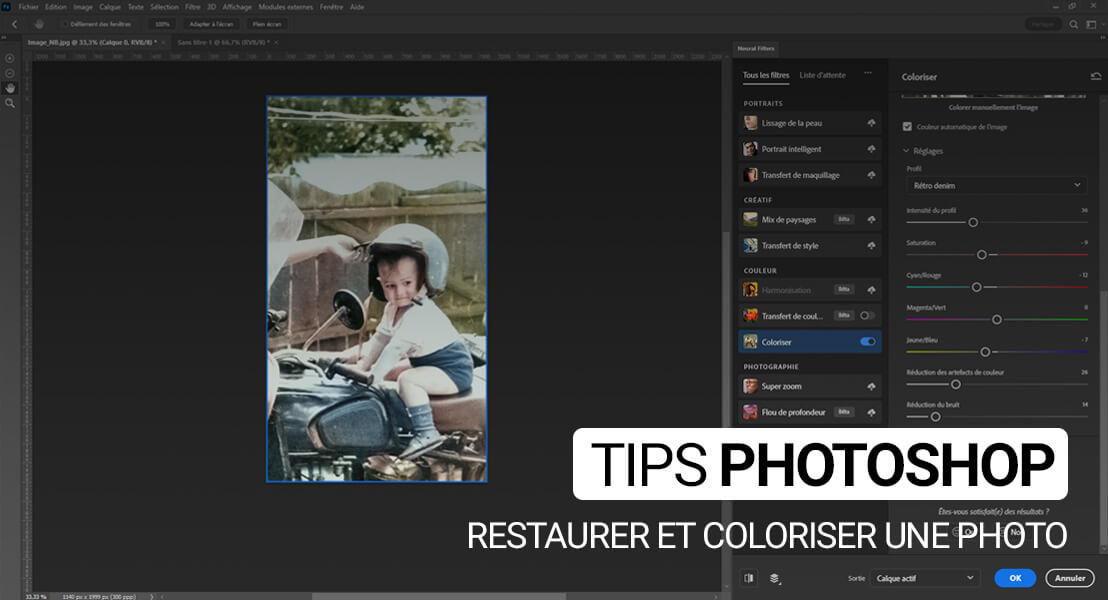Close the Sans titre-1 document tab
The image size is (1108, 600).
pyautogui.click(x=276, y=42)
